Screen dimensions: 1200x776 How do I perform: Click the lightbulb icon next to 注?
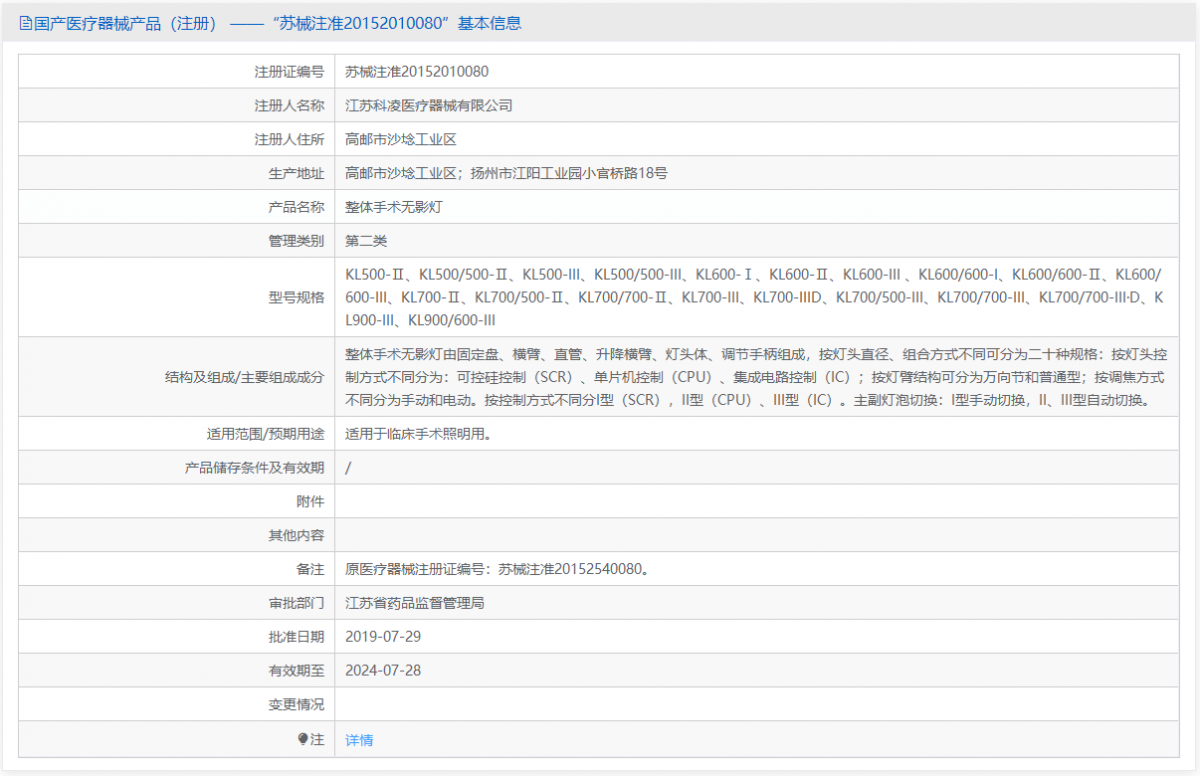tap(303, 739)
